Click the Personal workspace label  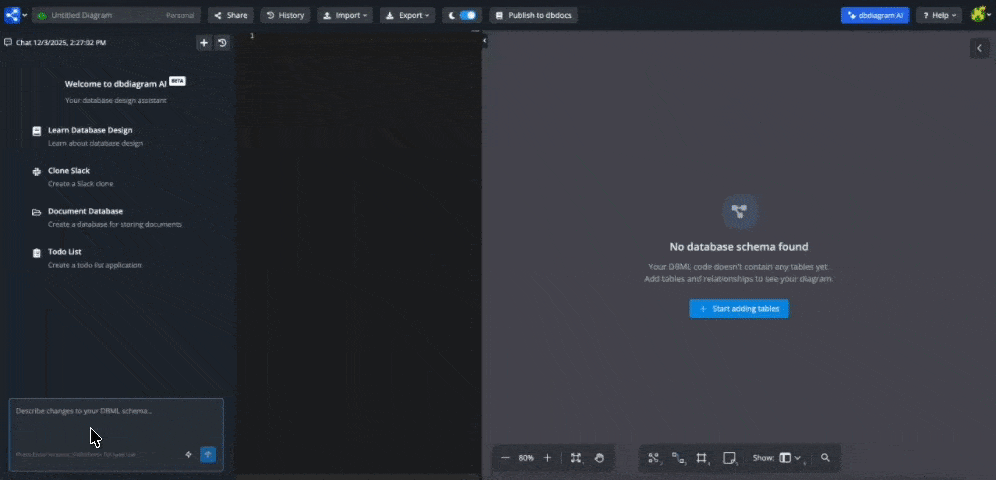(180, 15)
